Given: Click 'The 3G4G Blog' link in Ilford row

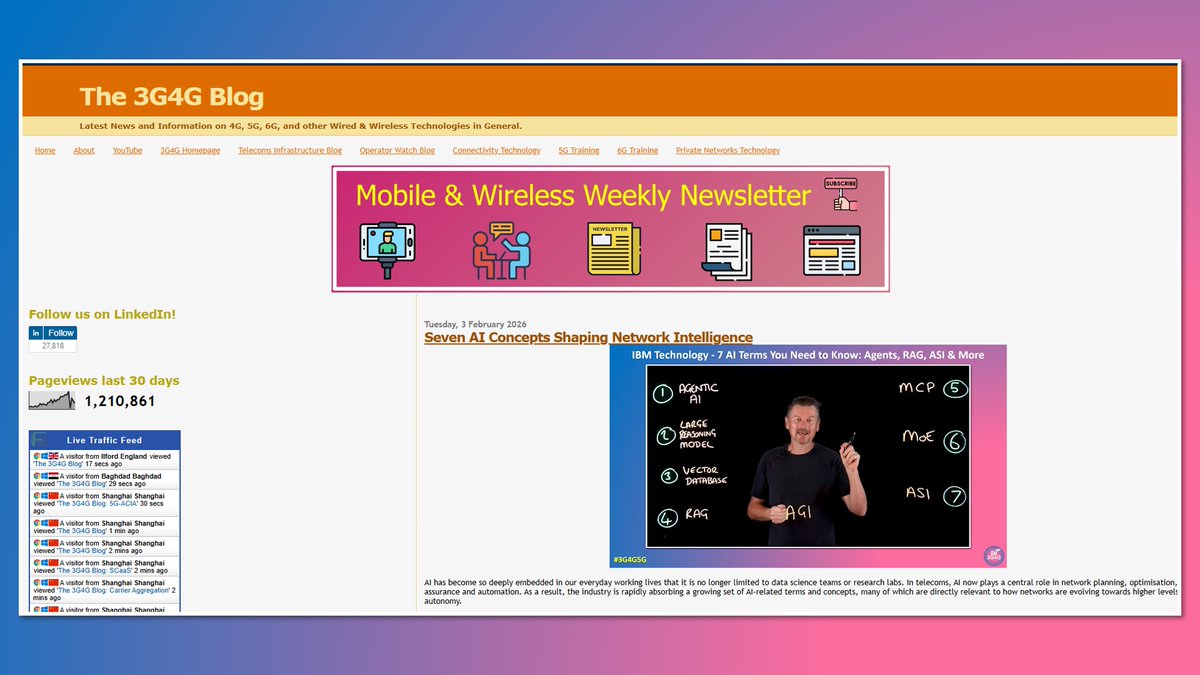Looking at the screenshot, I should [x=58, y=464].
